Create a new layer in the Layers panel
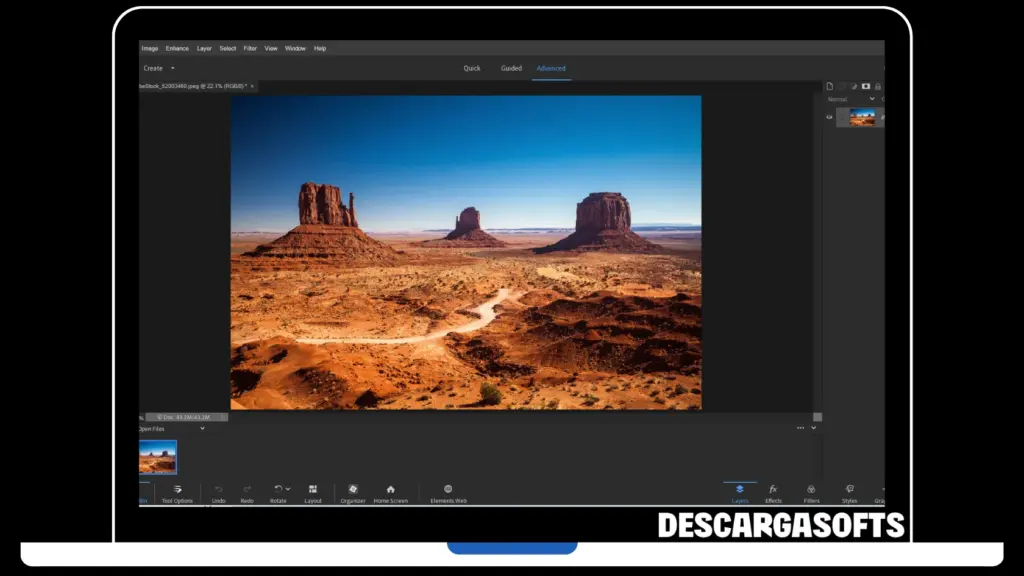The width and height of the screenshot is (1024, 576). click(830, 86)
